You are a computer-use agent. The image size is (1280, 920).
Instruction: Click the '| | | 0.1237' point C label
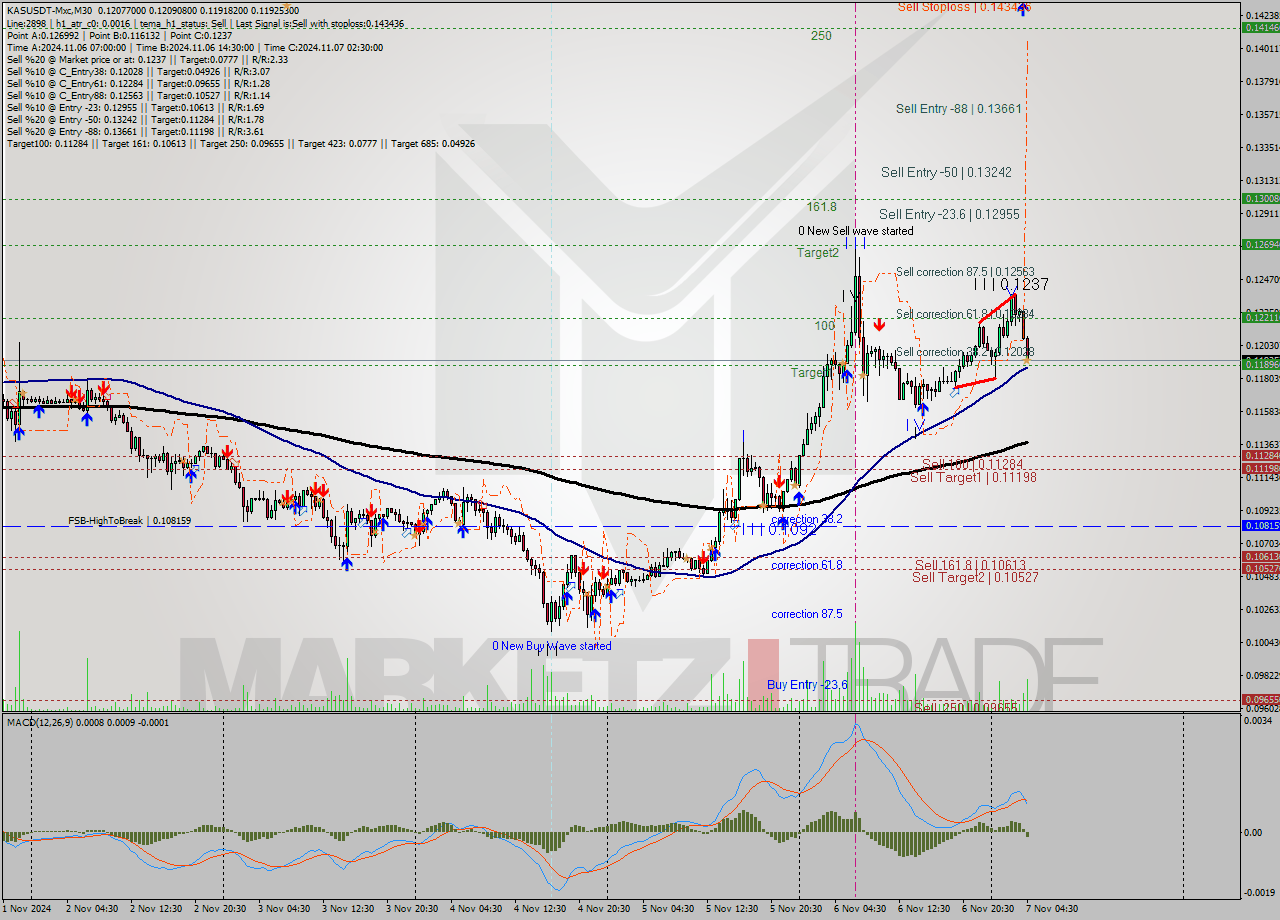1011,284
